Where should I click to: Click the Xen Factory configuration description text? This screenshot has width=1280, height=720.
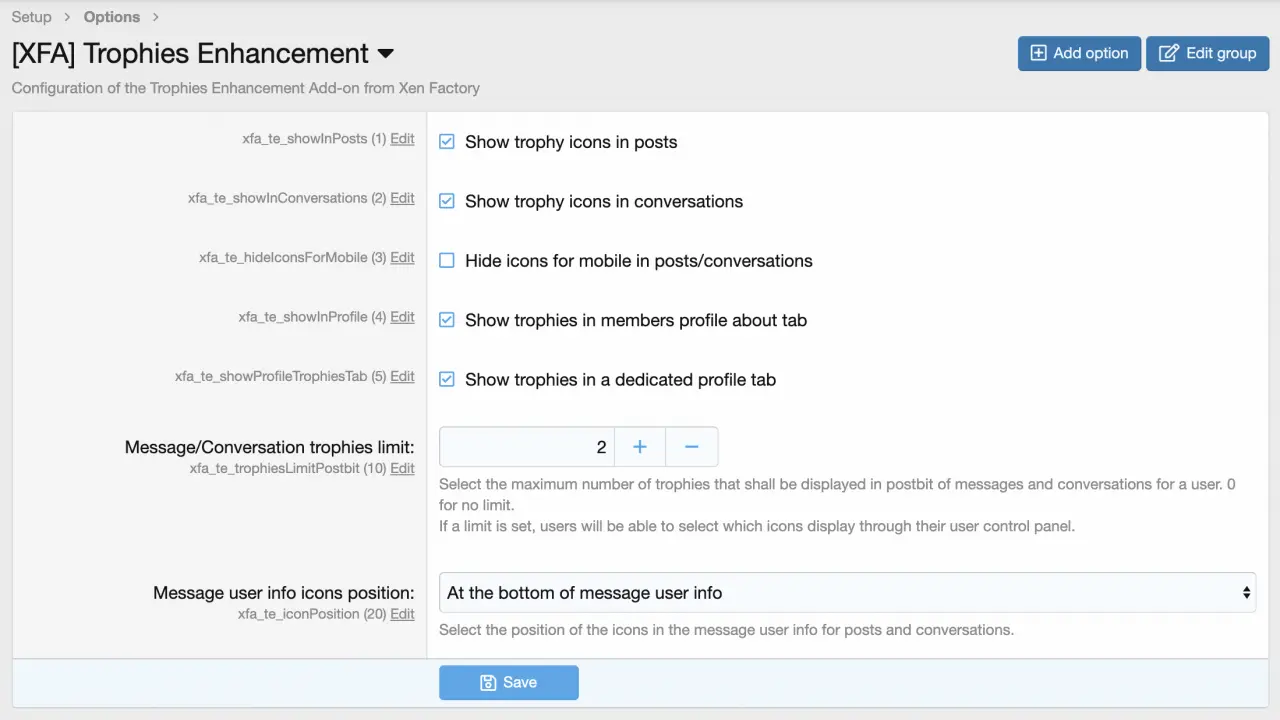click(x=246, y=88)
